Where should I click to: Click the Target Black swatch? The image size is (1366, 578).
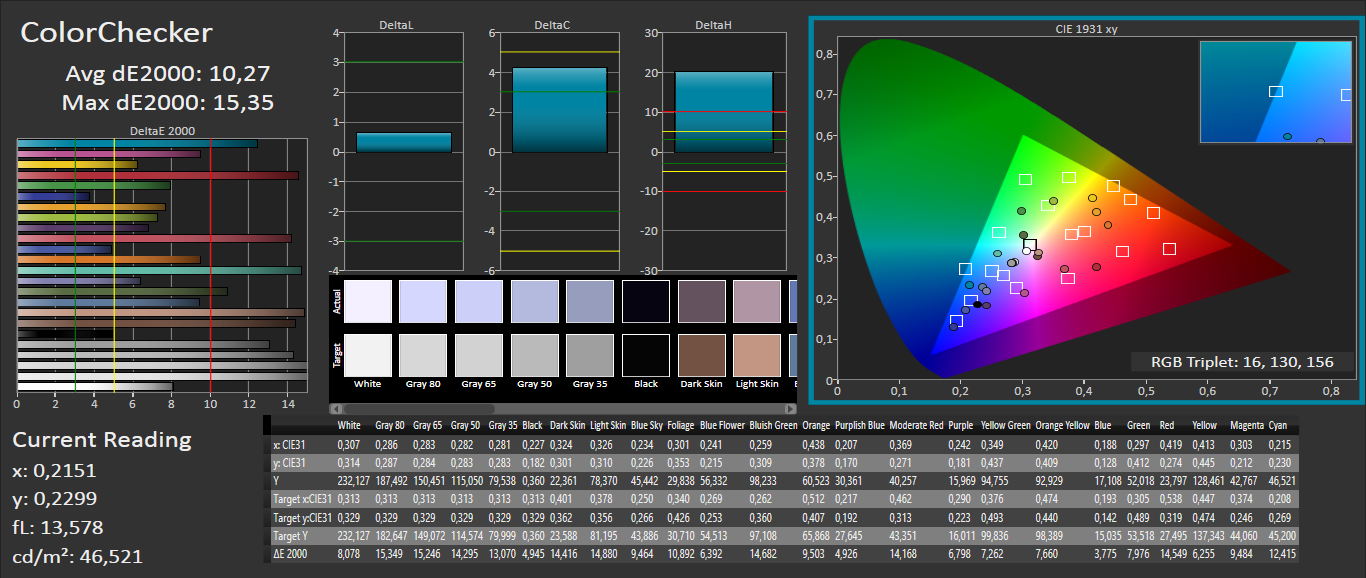(x=646, y=355)
